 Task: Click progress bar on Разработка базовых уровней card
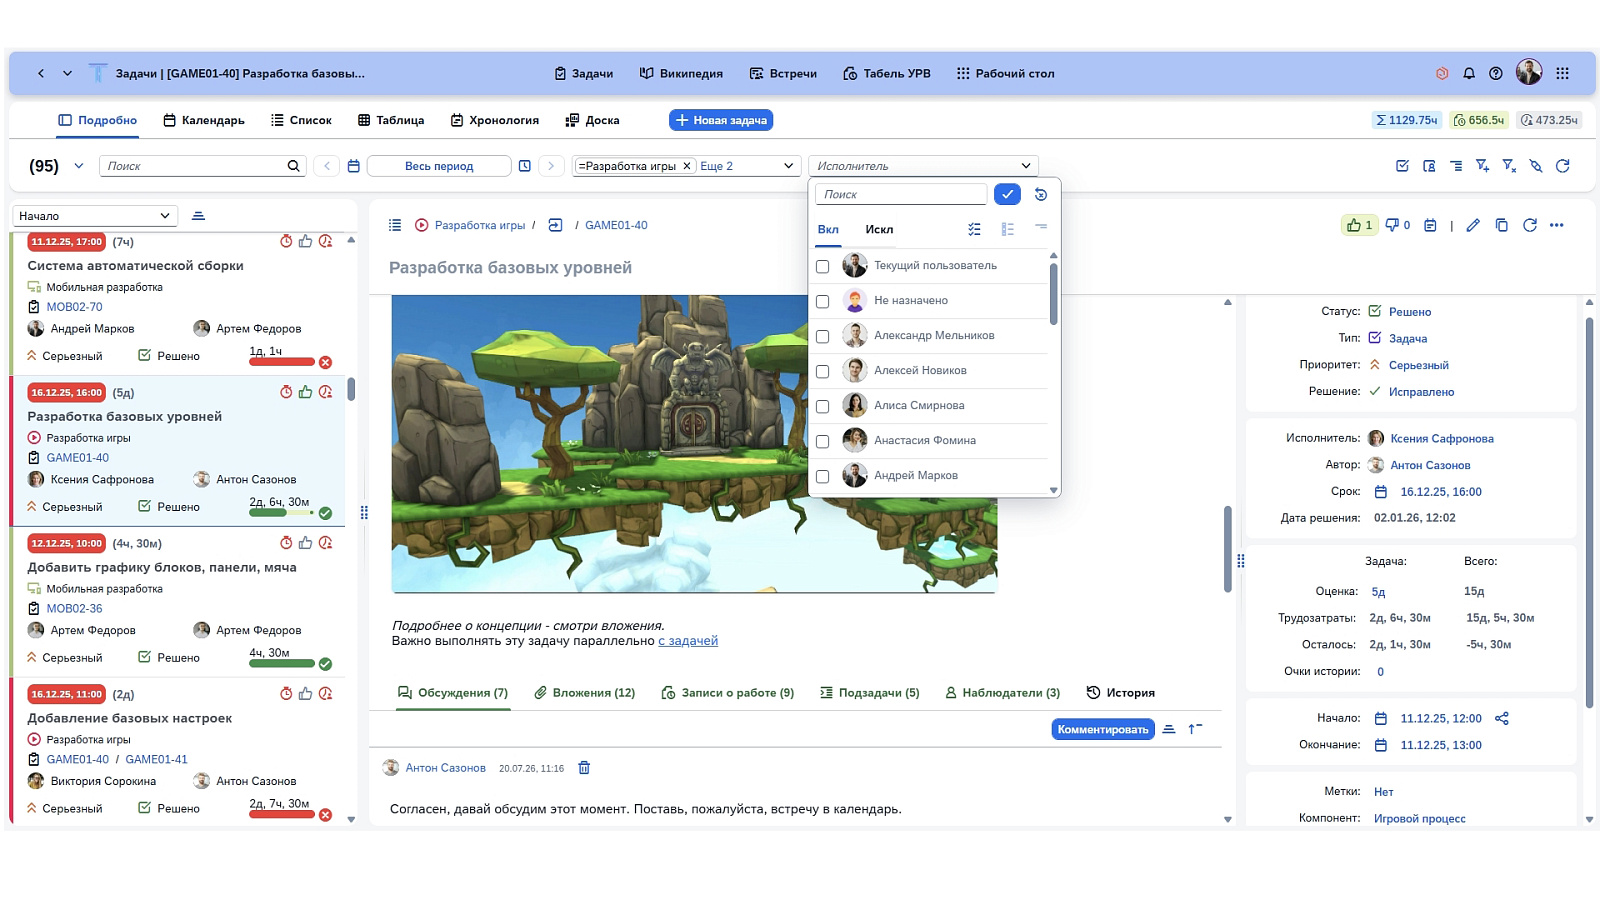click(x=282, y=513)
